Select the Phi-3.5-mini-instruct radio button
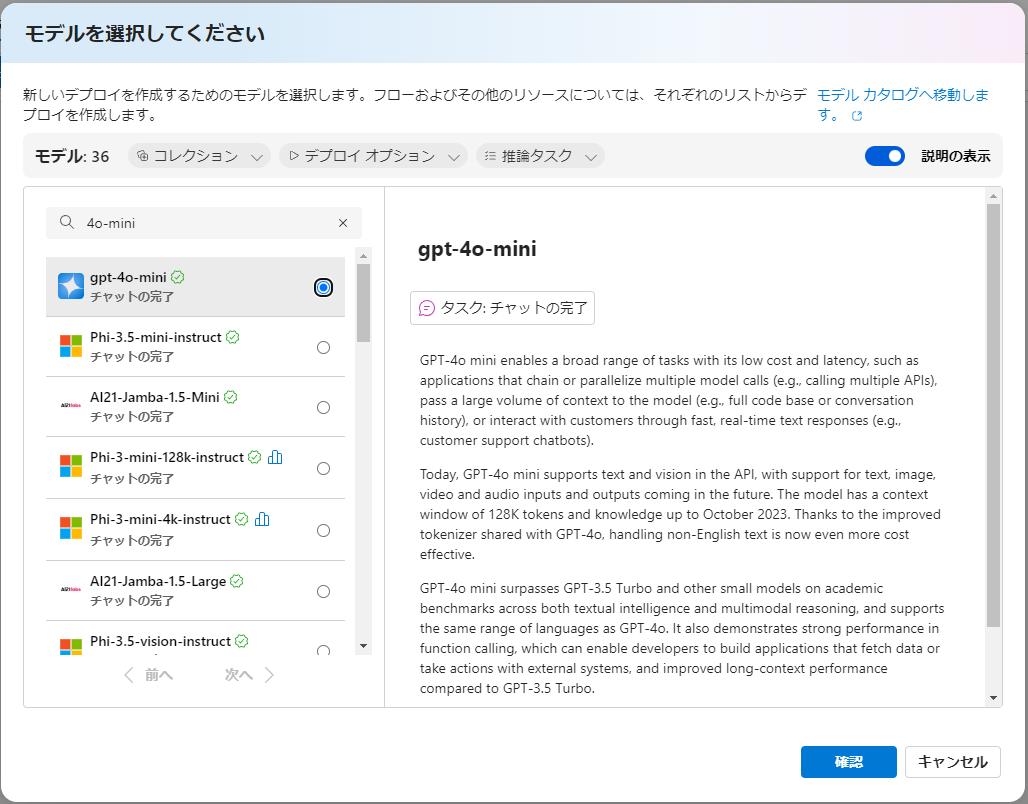This screenshot has width=1028, height=804. 323,348
